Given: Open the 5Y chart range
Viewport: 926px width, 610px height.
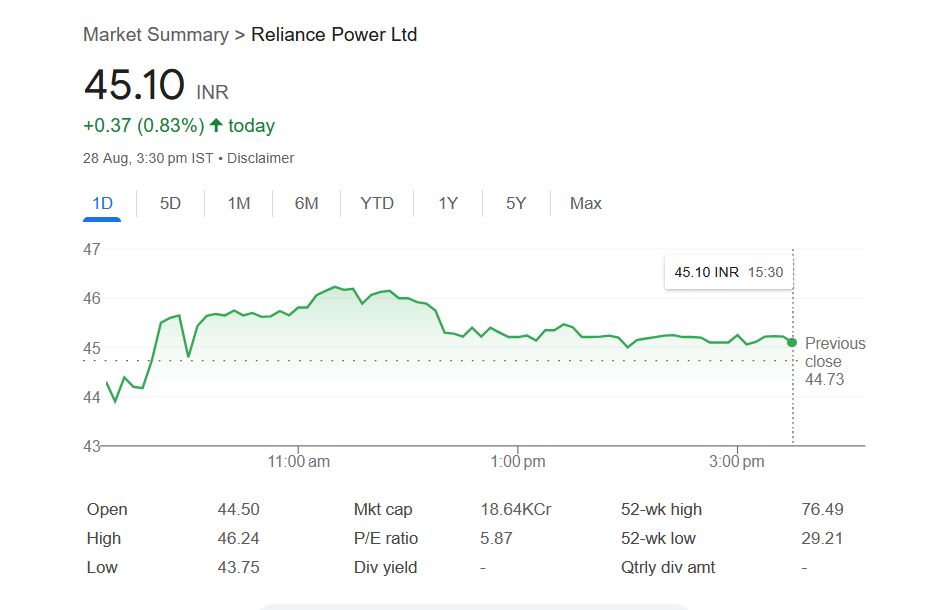Looking at the screenshot, I should 516,204.
